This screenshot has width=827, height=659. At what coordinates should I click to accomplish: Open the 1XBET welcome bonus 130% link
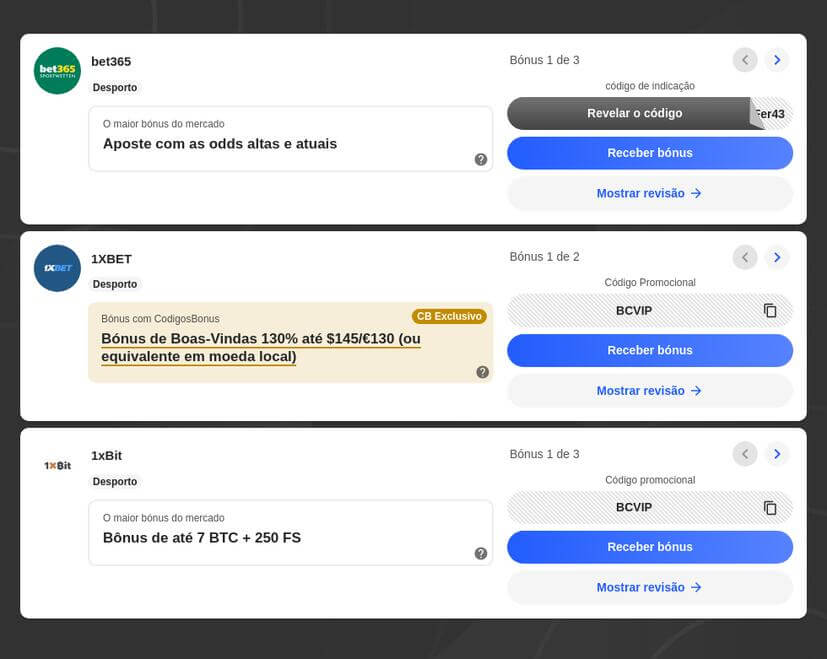point(260,348)
